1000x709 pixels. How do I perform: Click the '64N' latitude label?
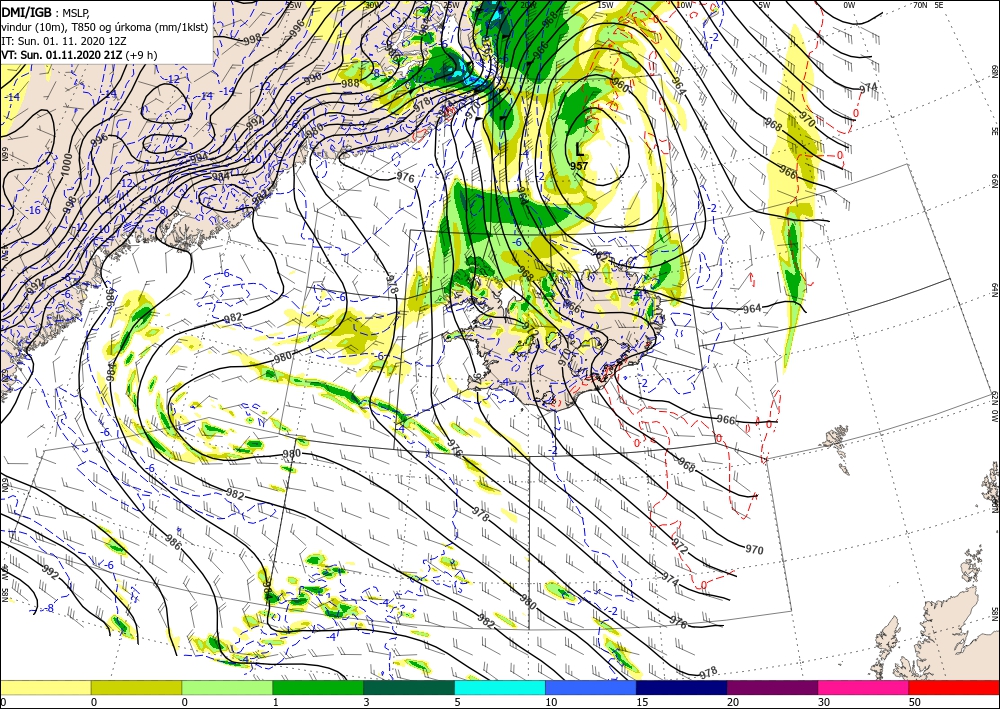point(995,291)
